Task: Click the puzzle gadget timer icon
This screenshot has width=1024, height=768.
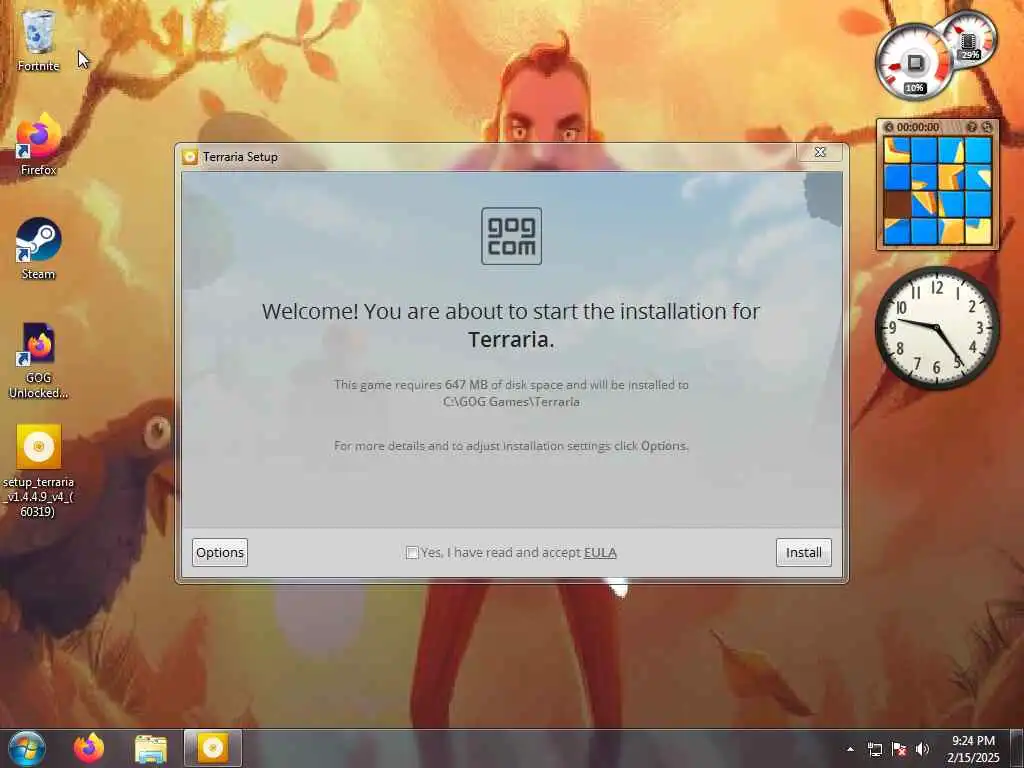Action: (x=888, y=127)
